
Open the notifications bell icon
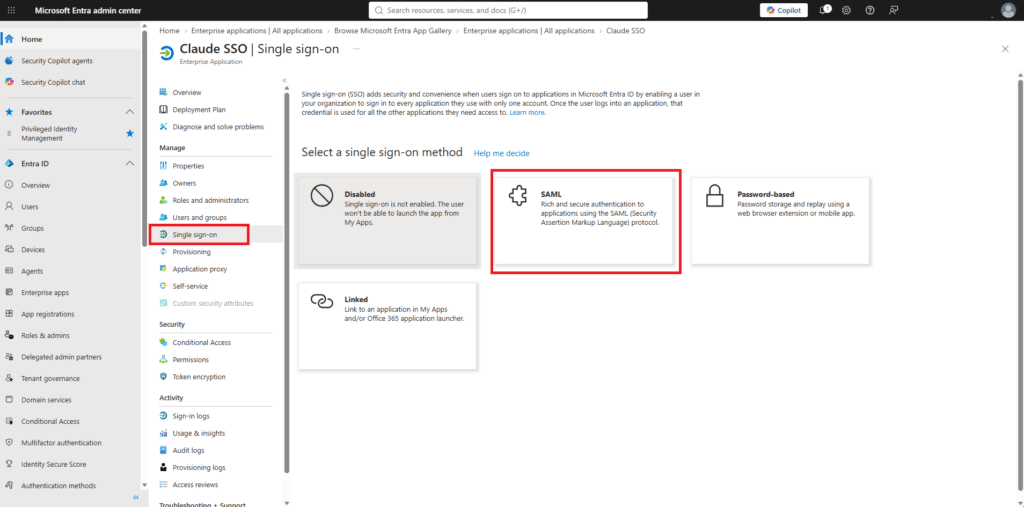825,10
